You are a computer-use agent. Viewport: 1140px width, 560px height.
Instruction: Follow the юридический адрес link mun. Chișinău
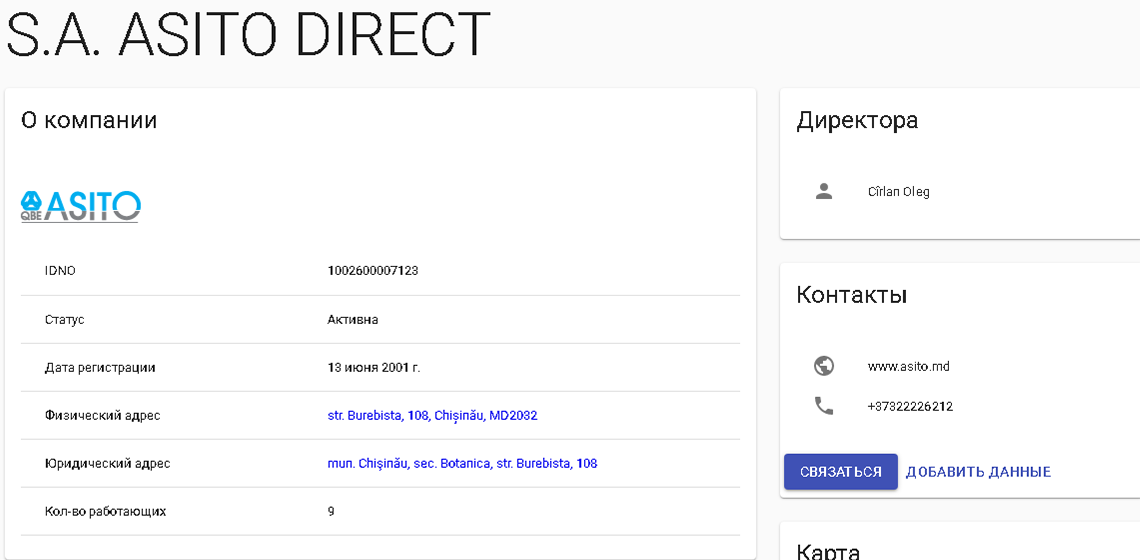click(462, 463)
